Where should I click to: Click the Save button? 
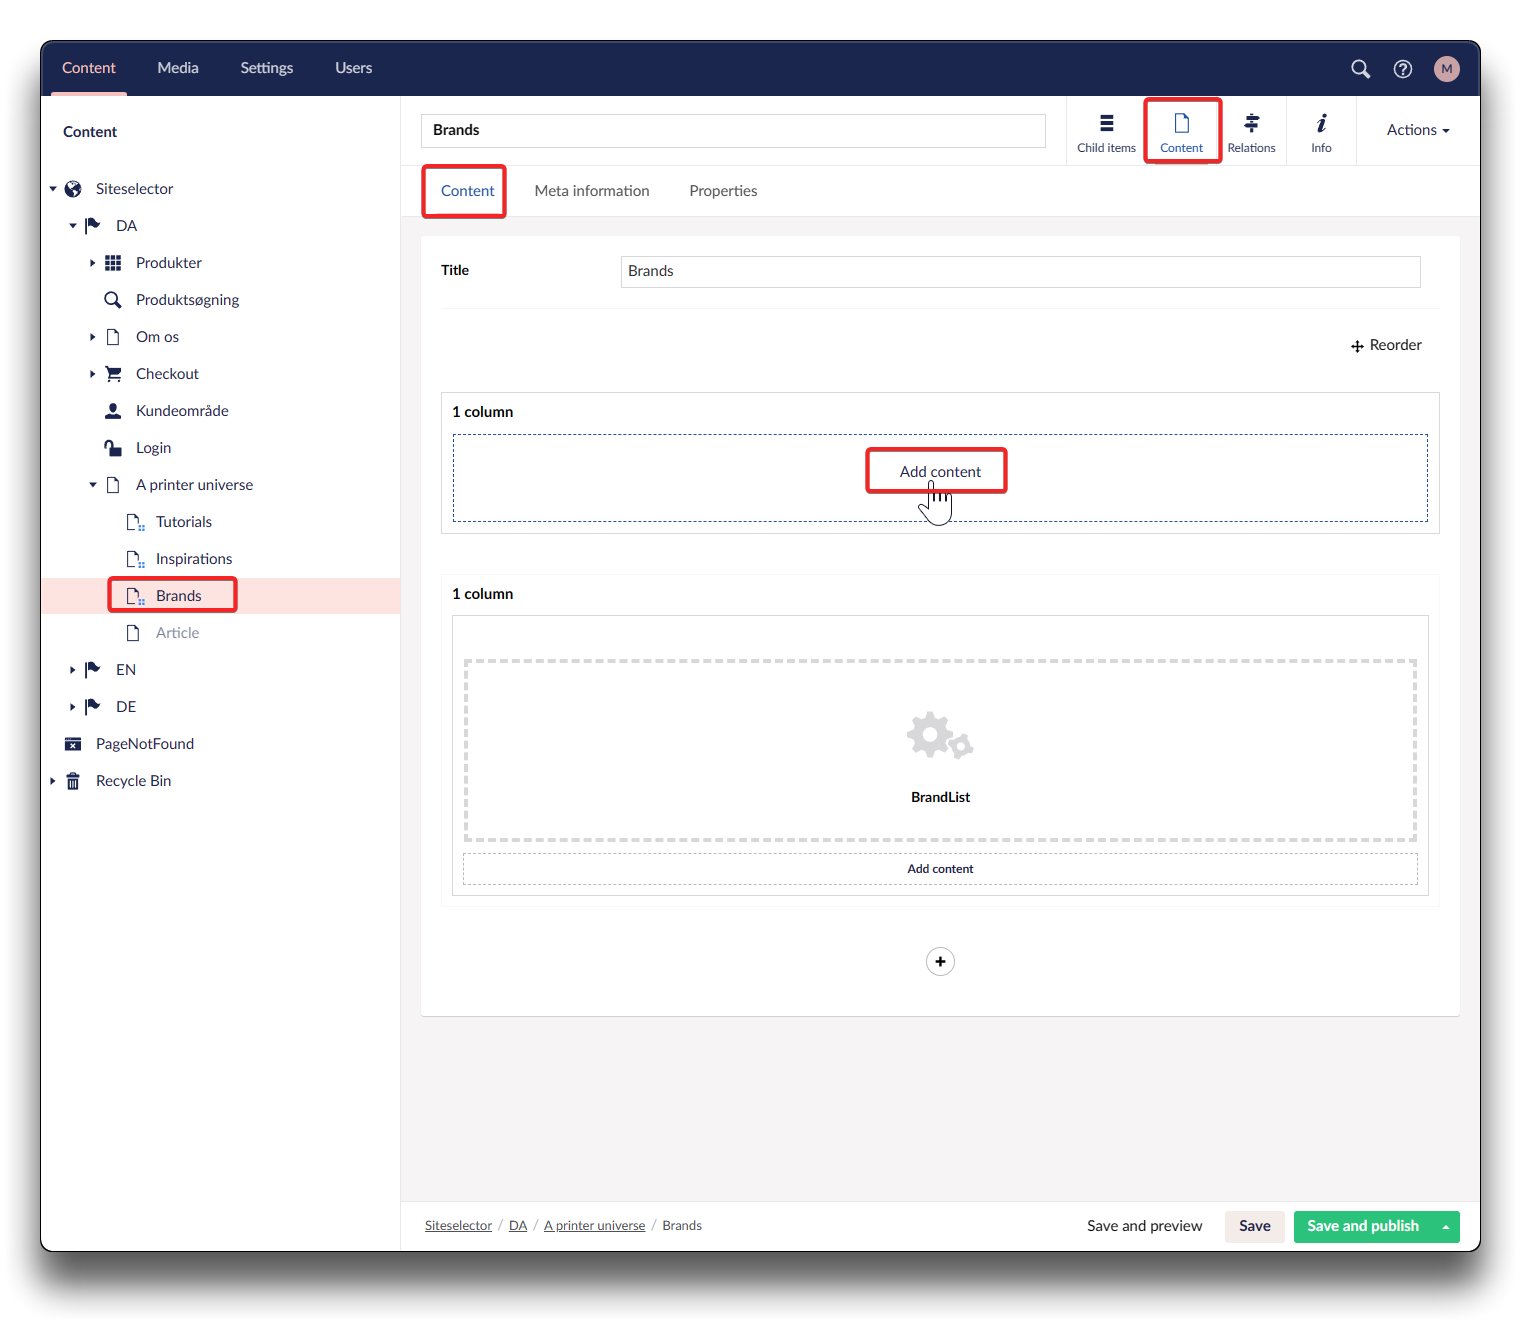[1254, 1226]
